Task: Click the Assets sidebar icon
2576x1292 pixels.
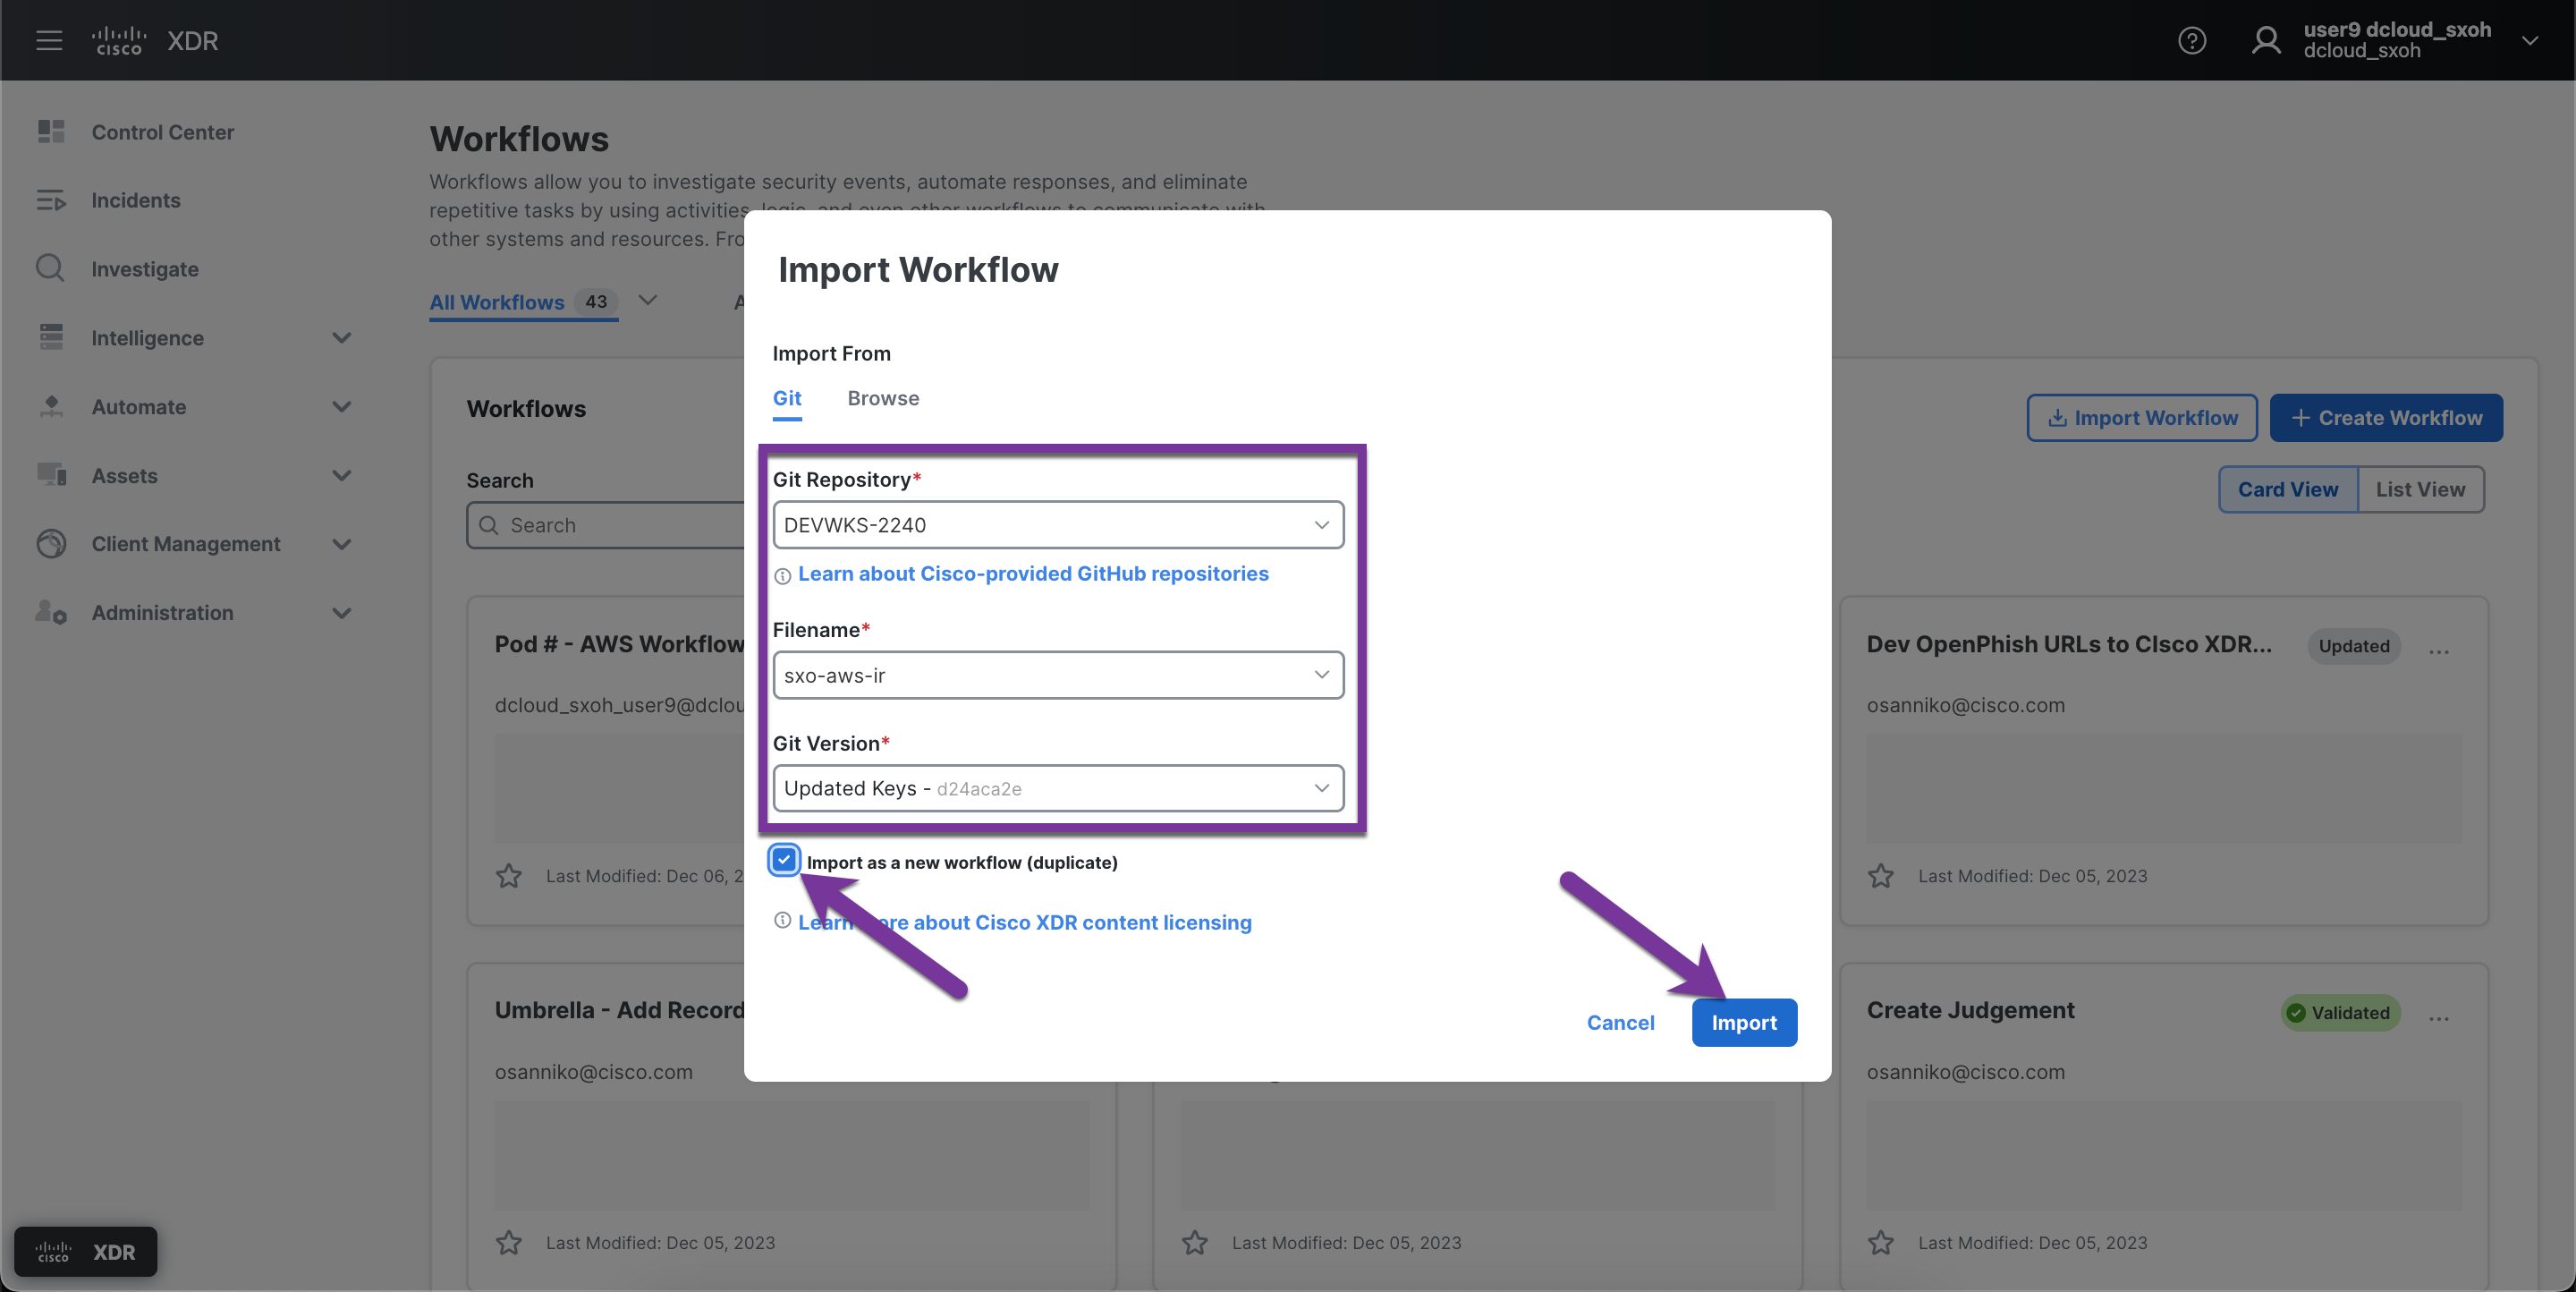Action: (x=51, y=474)
